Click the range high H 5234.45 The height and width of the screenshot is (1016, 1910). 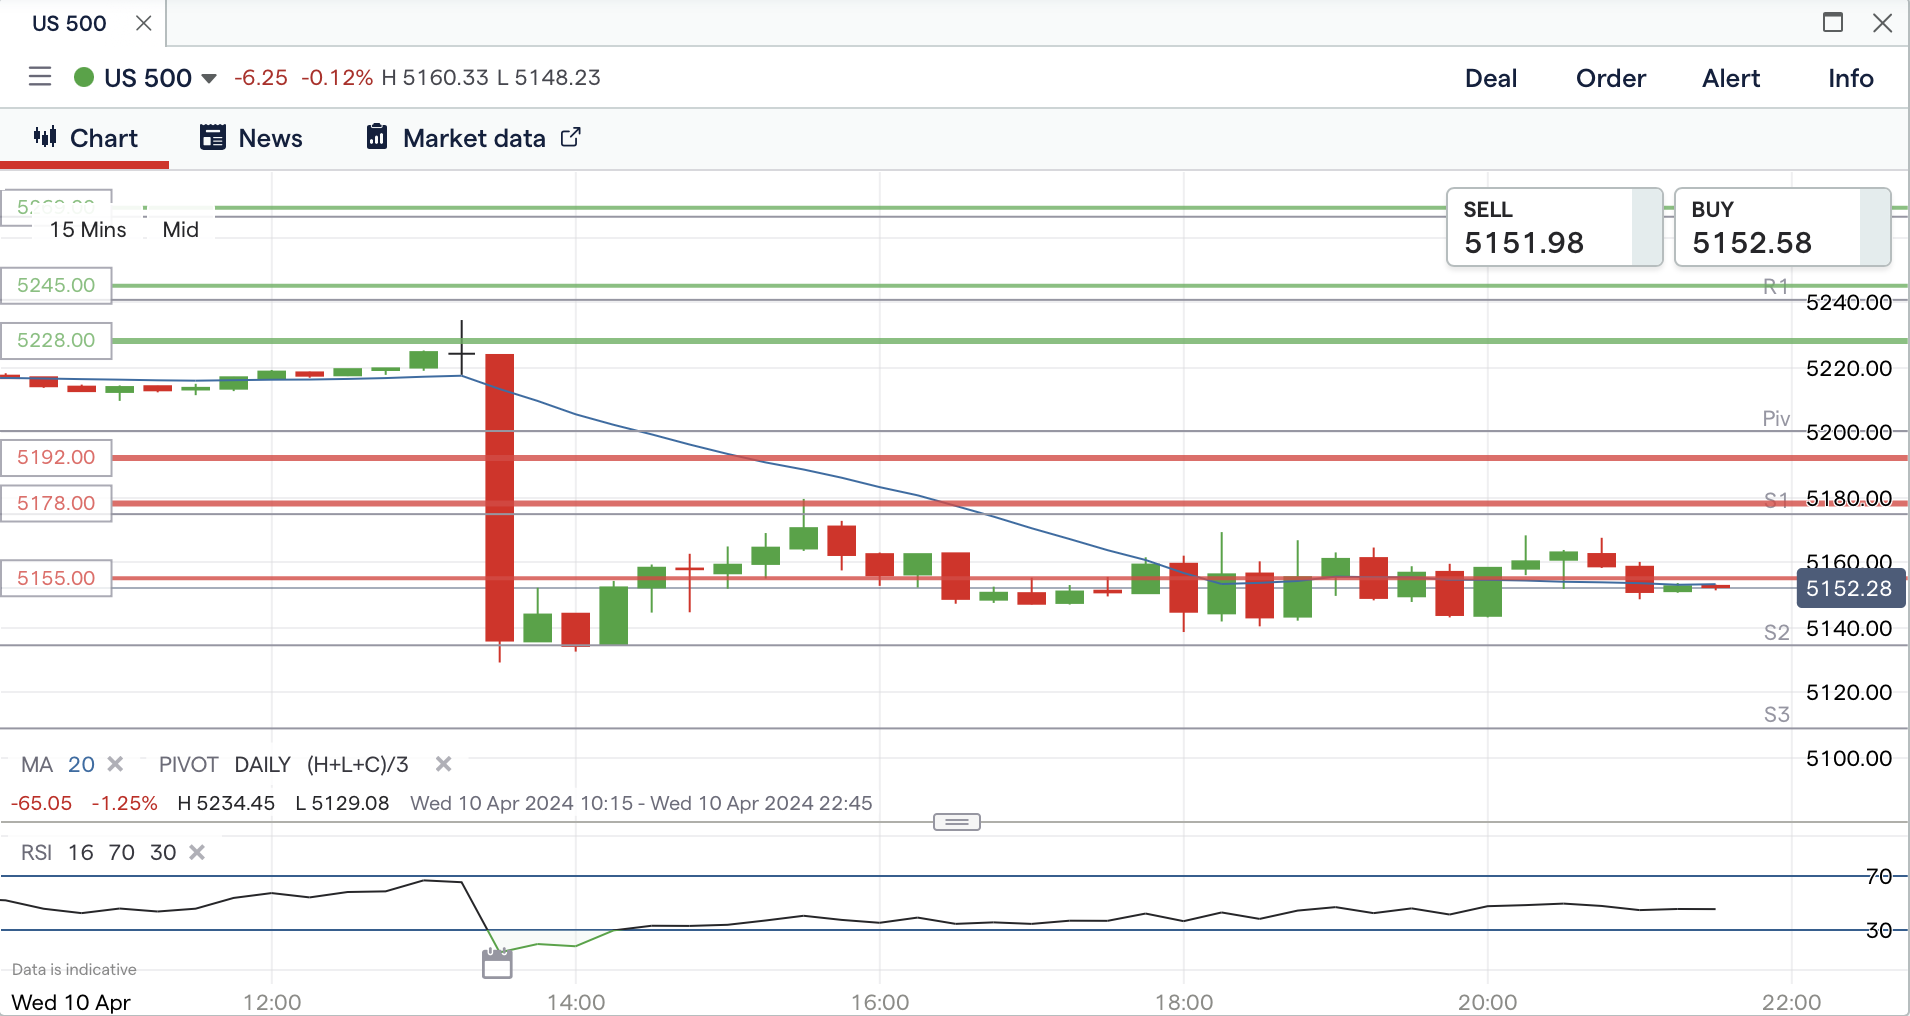coord(226,804)
